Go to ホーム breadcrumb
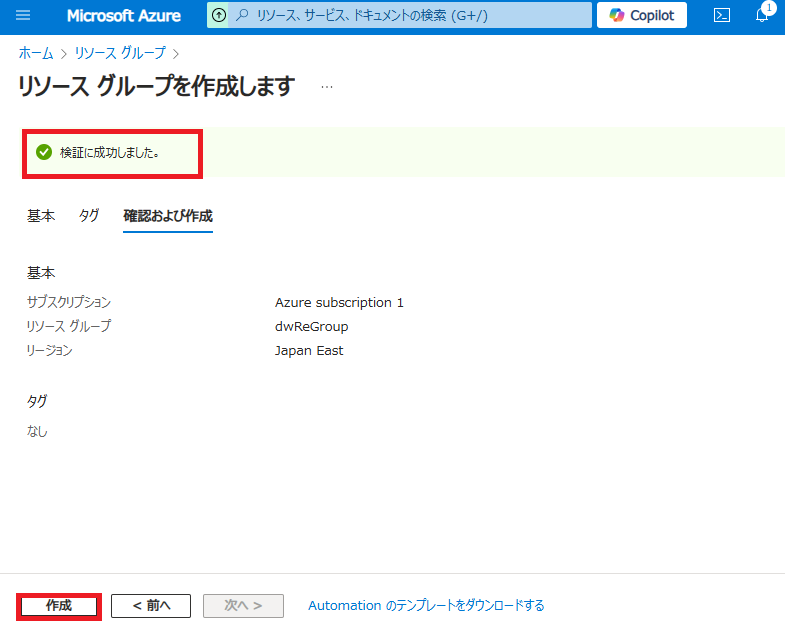 [x=36, y=53]
